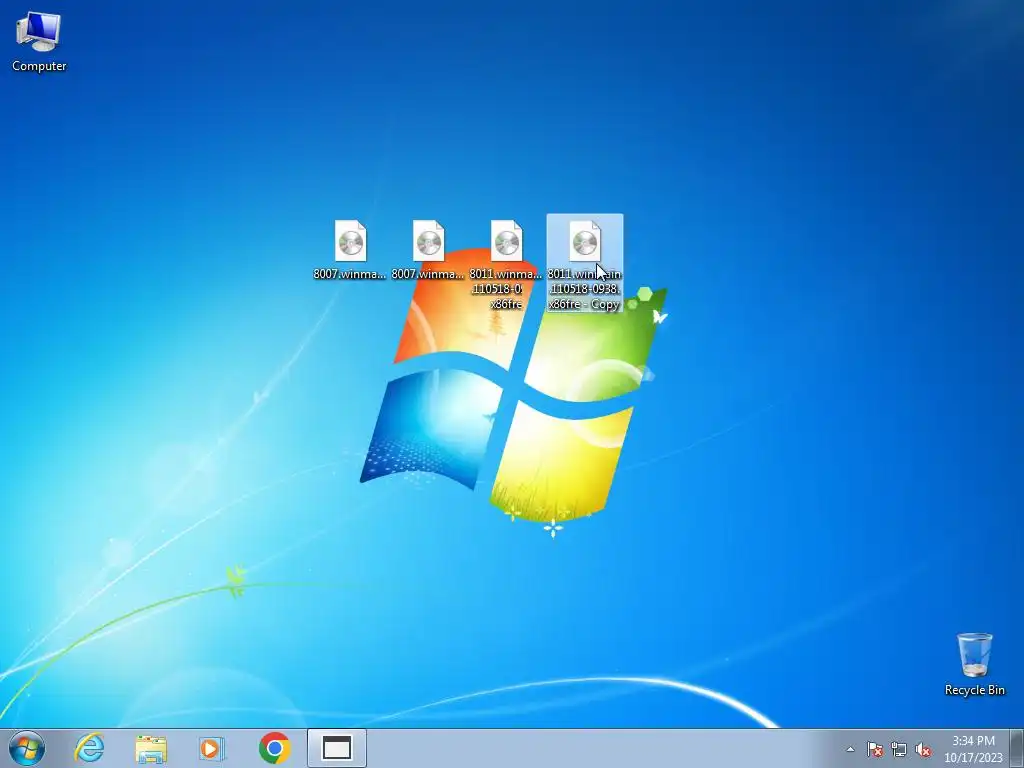Viewport: 1024px width, 768px height.
Task: Open the Windows Start menu orb
Action: pyautogui.click(x=27, y=748)
